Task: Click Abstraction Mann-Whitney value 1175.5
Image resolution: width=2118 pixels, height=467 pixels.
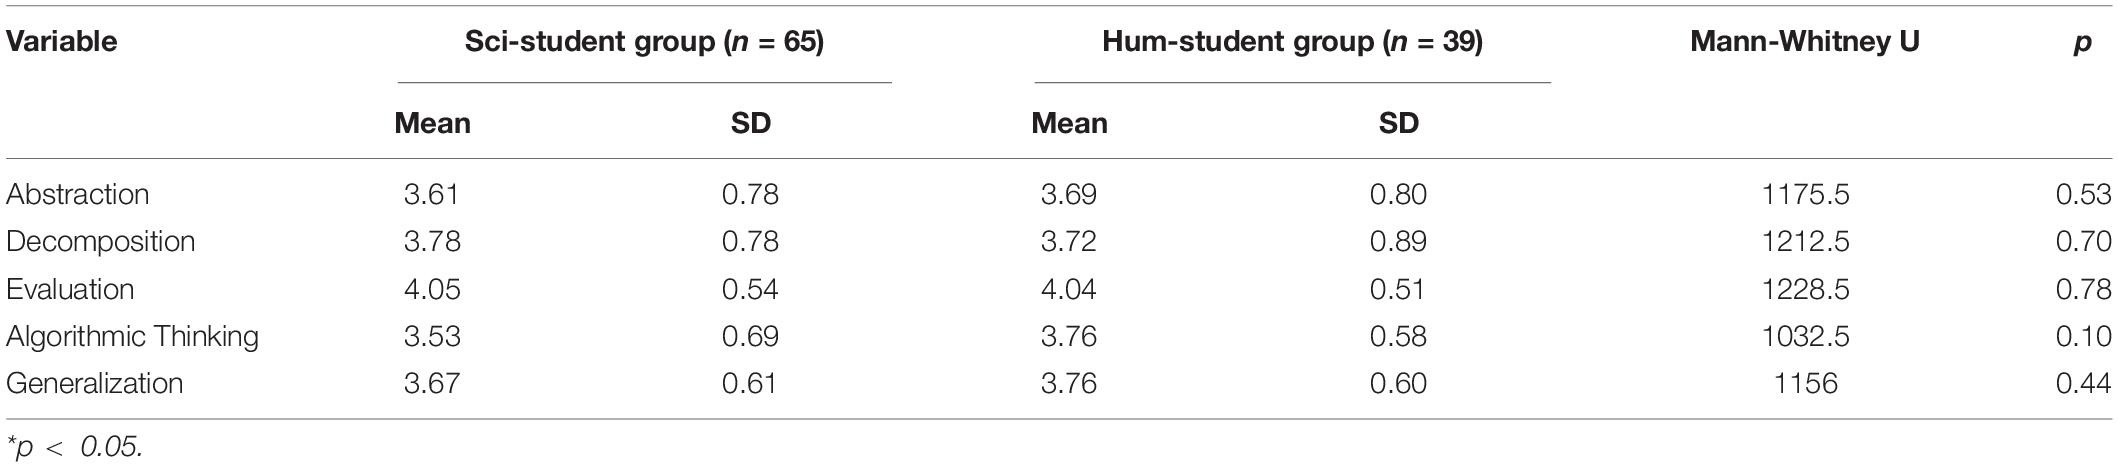Action: pyautogui.click(x=1806, y=194)
